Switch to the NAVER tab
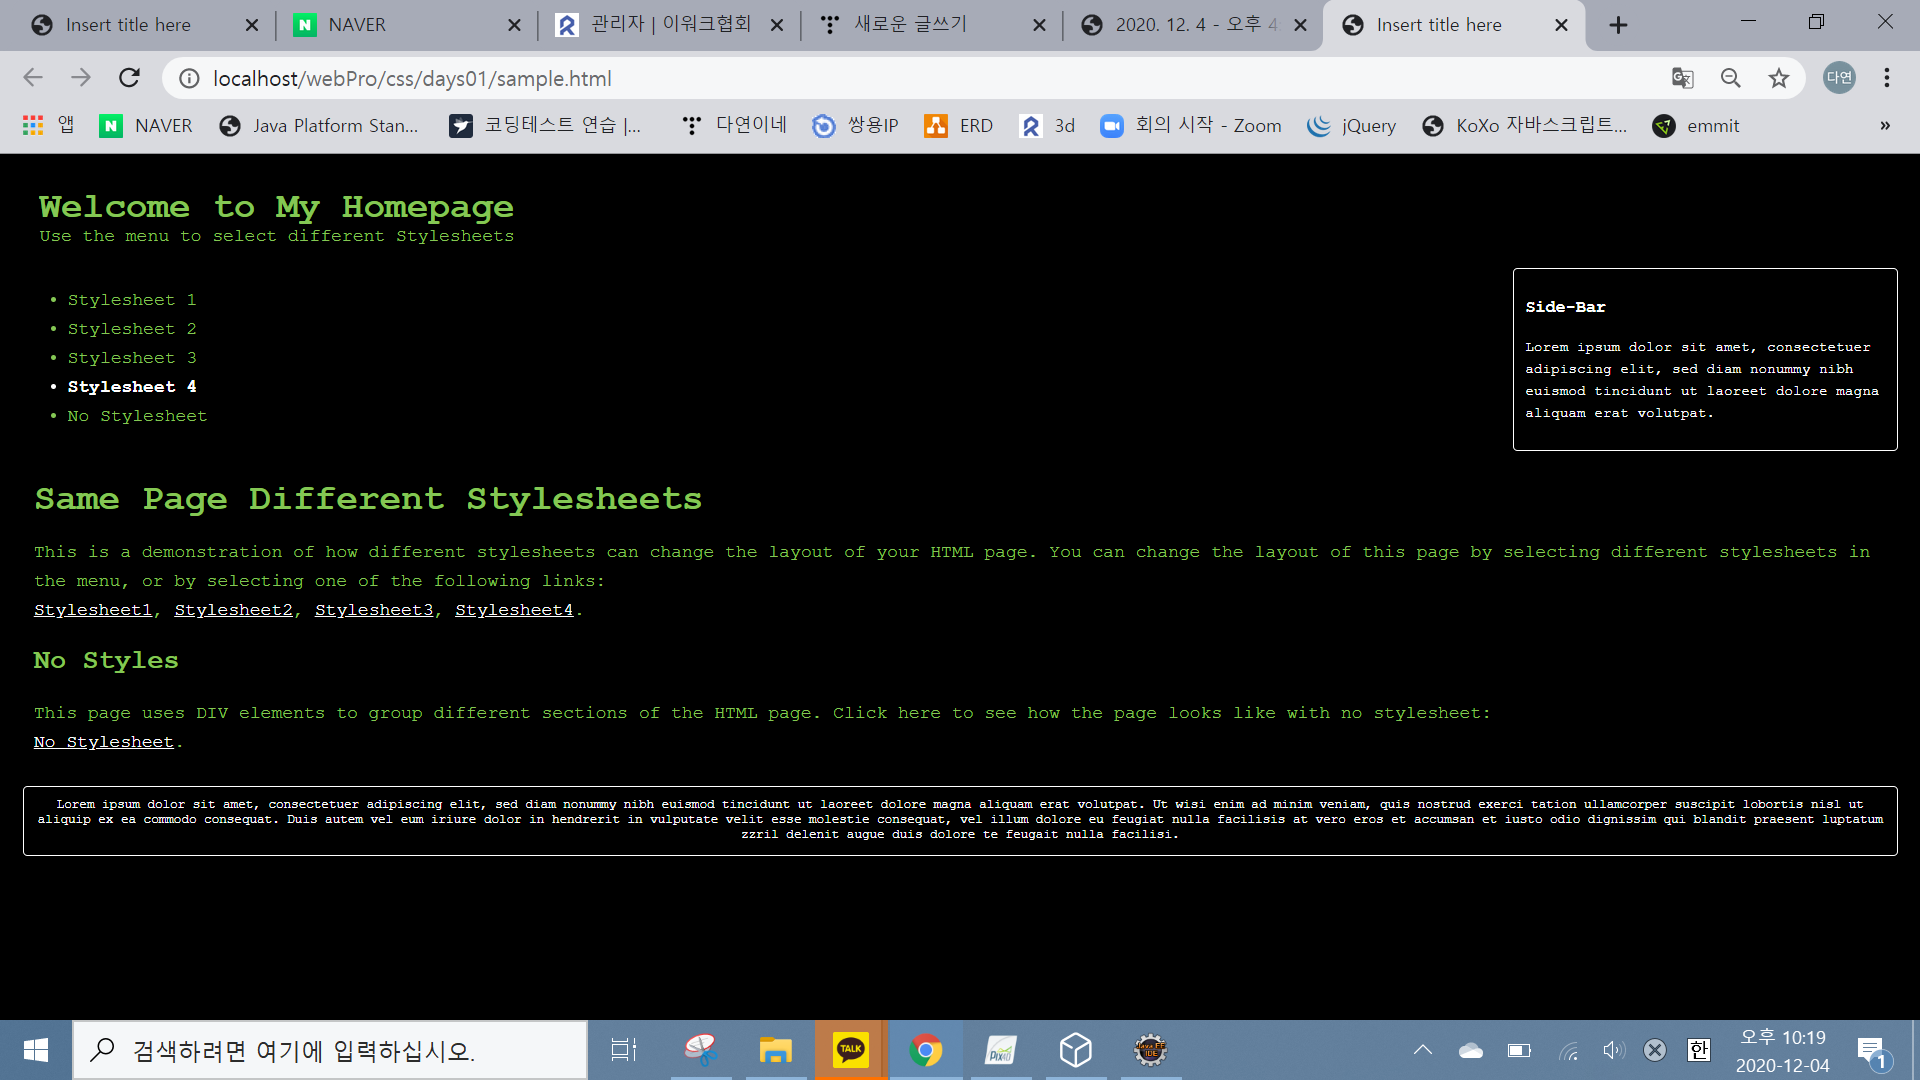The height and width of the screenshot is (1080, 1920). coord(356,25)
